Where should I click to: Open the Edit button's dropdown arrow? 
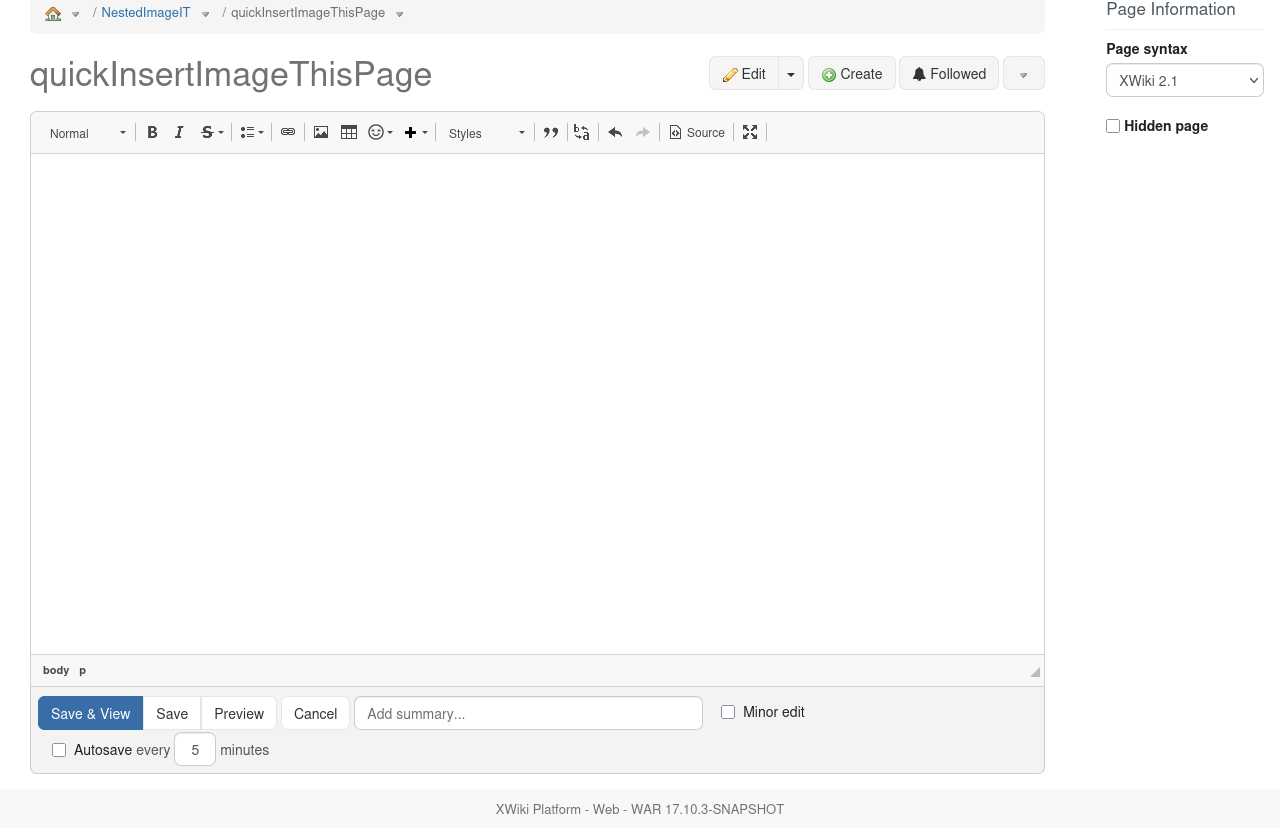pyautogui.click(x=791, y=74)
